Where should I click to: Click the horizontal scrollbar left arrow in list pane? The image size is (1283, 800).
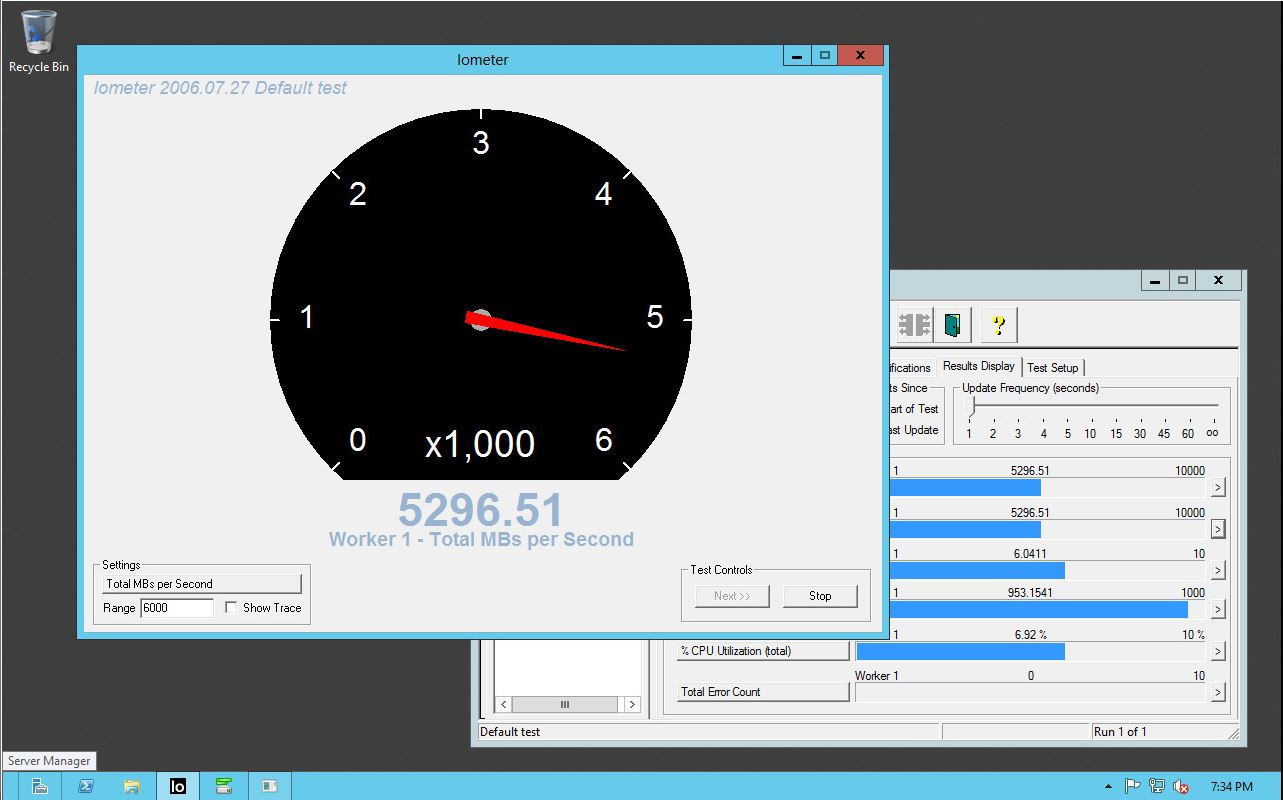click(x=503, y=705)
